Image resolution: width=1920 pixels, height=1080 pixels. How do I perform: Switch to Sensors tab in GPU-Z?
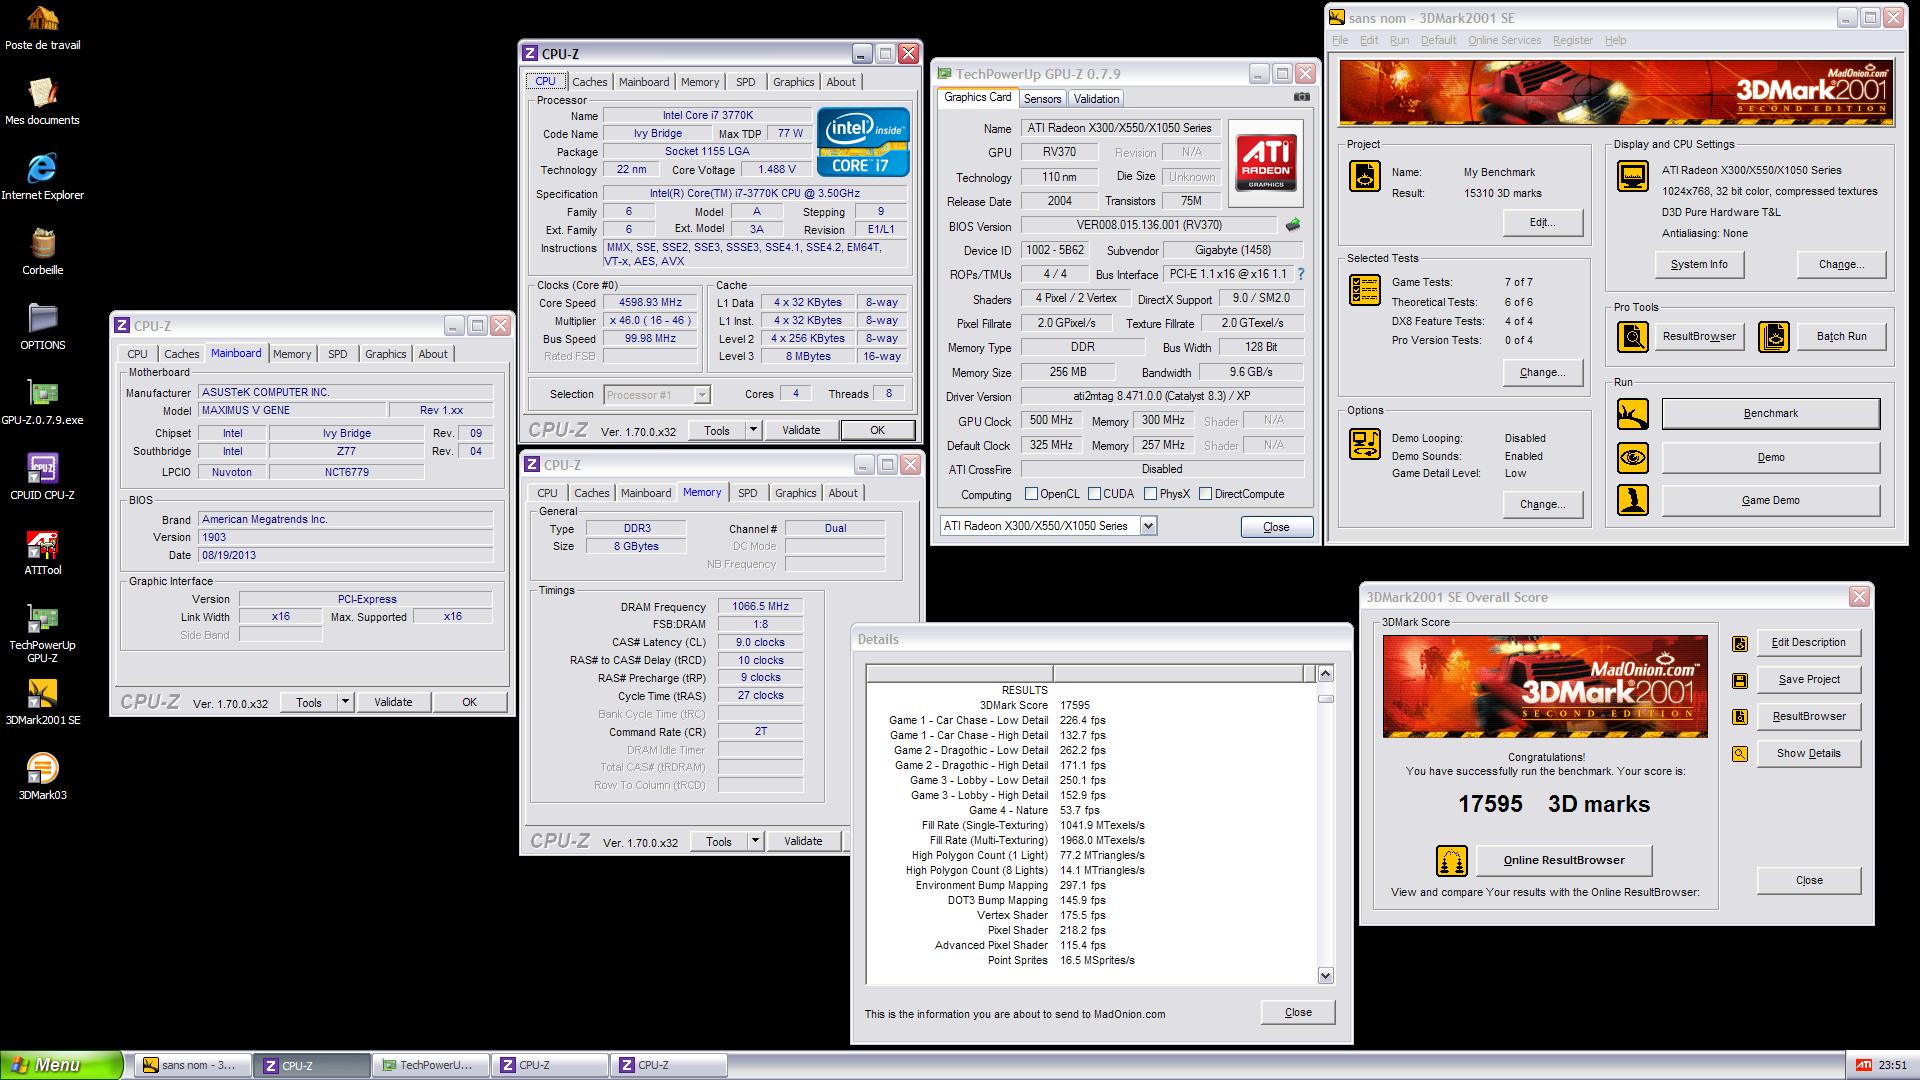(x=1042, y=99)
